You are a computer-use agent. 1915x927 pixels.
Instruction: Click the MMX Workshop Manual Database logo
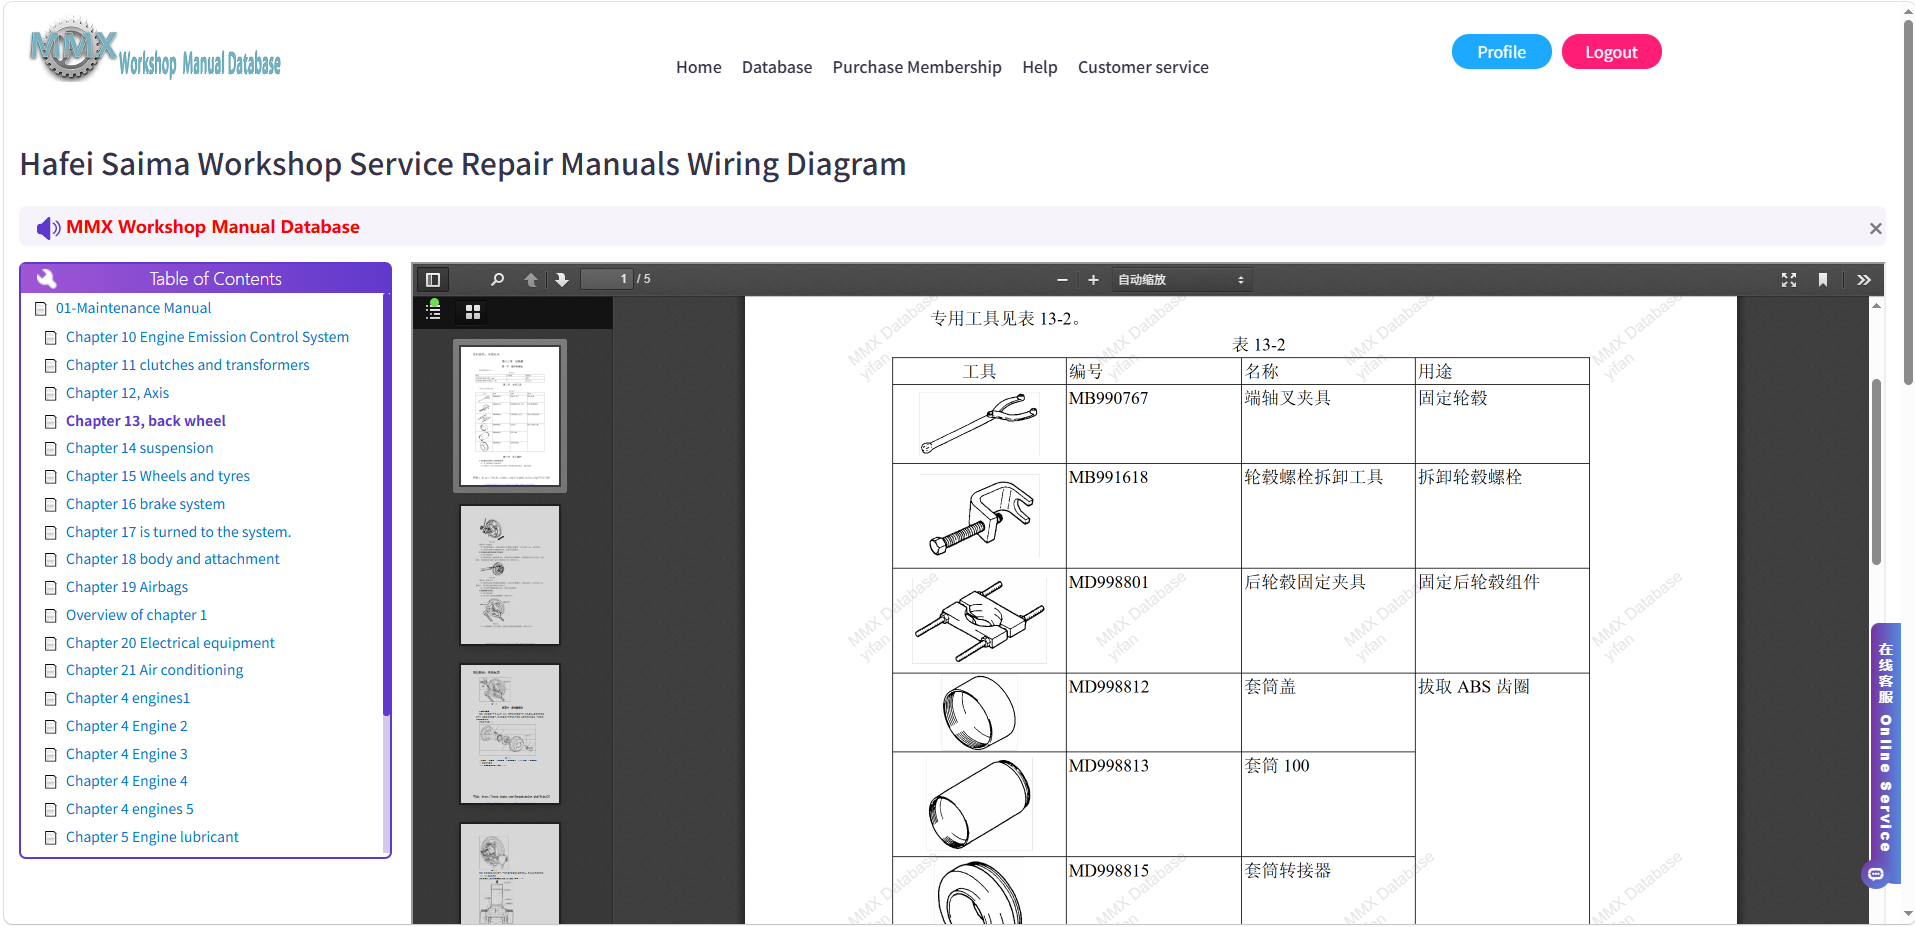pyautogui.click(x=155, y=50)
